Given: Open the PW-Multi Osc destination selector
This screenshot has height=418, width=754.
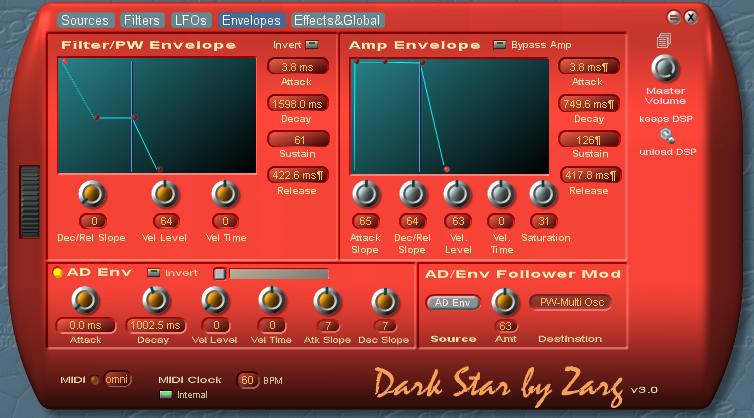Looking at the screenshot, I should click(x=571, y=302).
